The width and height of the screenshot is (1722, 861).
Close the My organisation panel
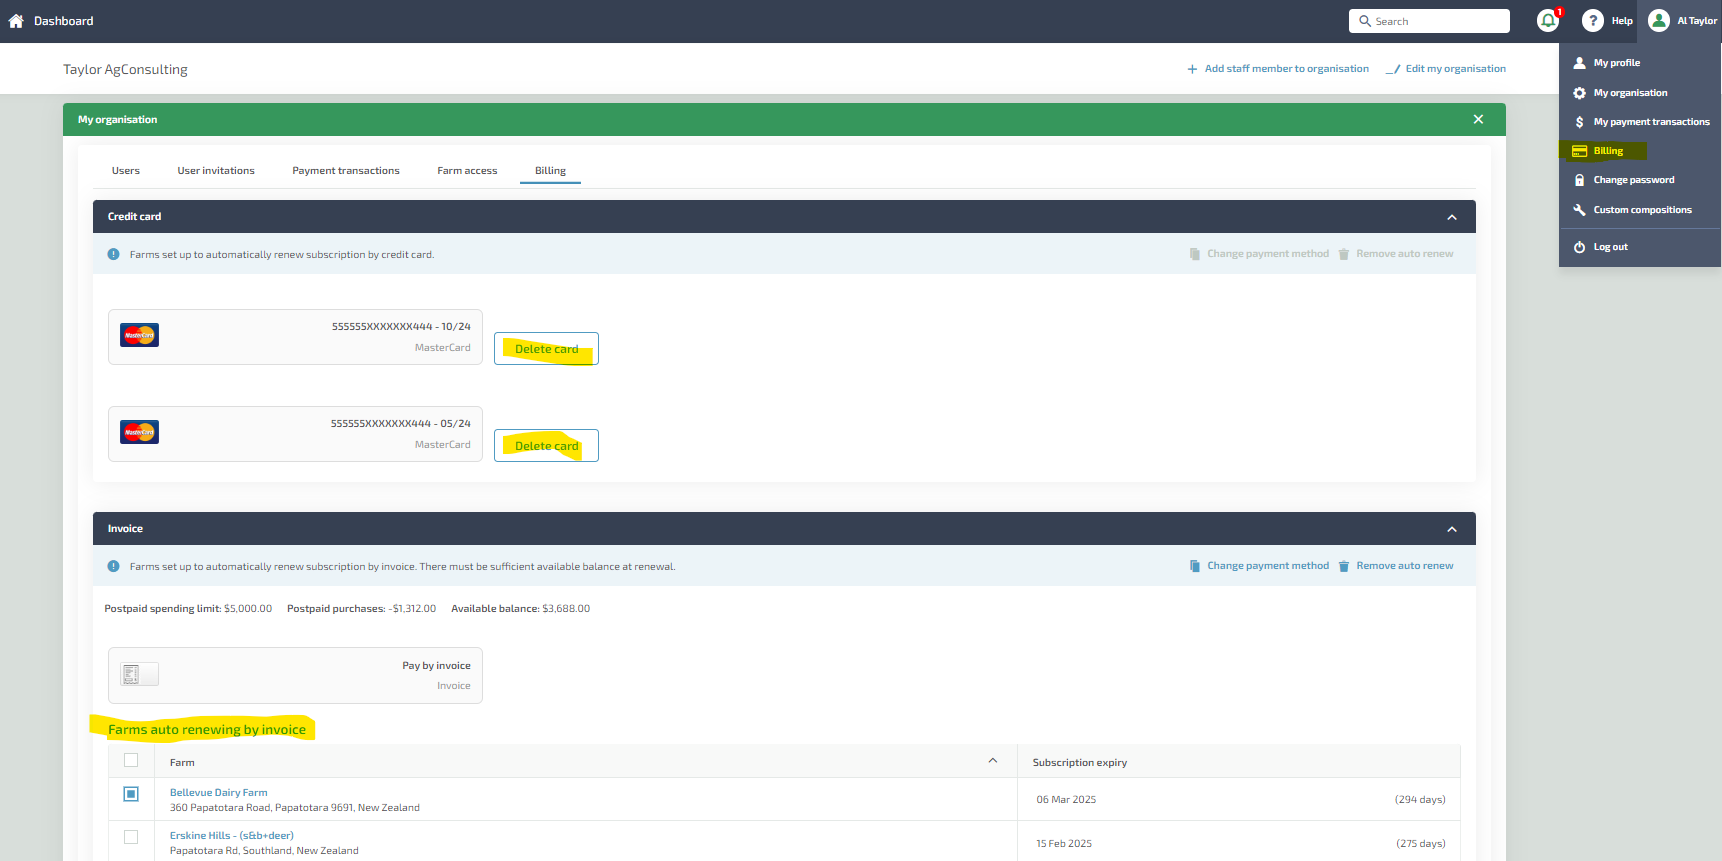click(x=1477, y=120)
